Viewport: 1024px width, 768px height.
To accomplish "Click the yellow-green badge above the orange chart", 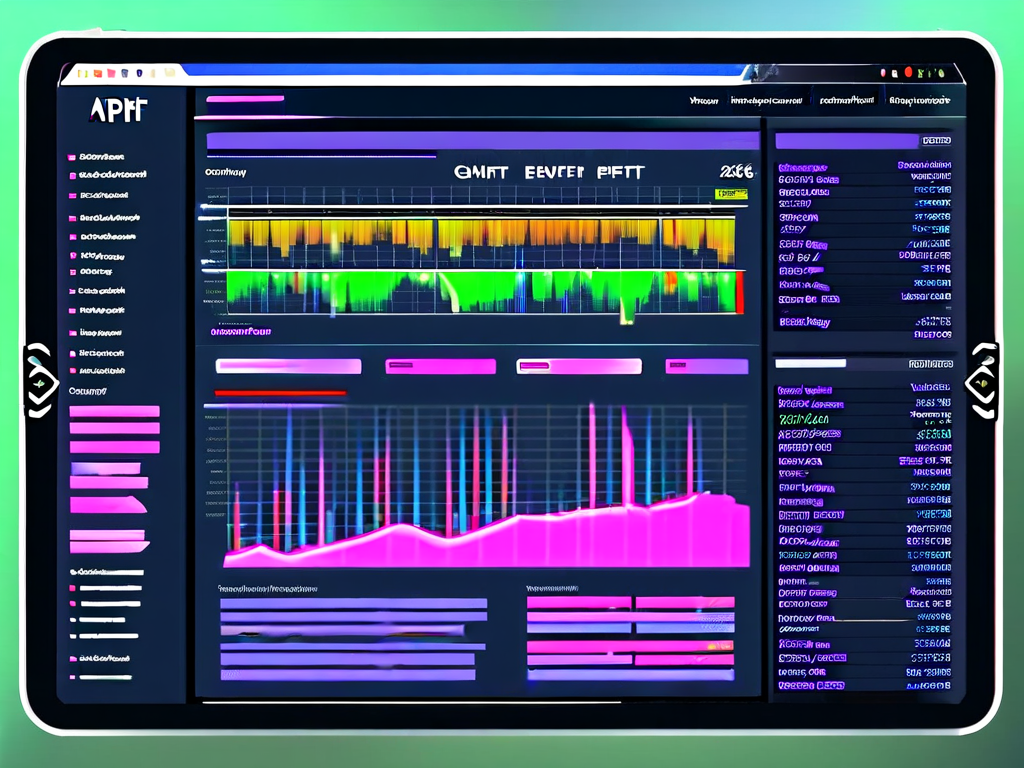I will click(732, 192).
